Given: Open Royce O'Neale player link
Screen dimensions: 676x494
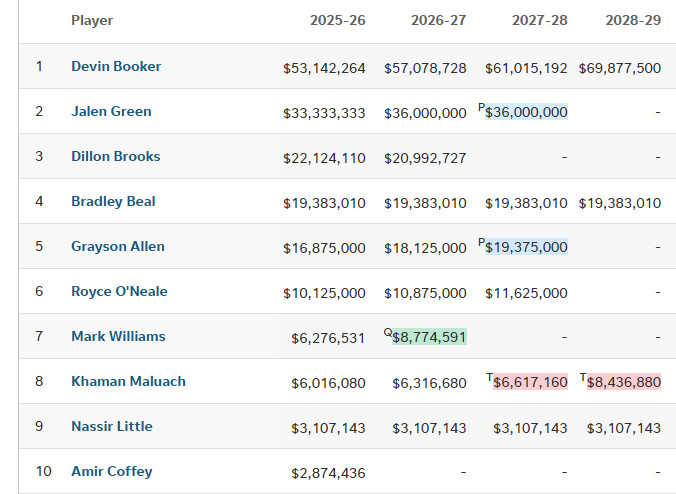Looking at the screenshot, I should [x=119, y=291].
